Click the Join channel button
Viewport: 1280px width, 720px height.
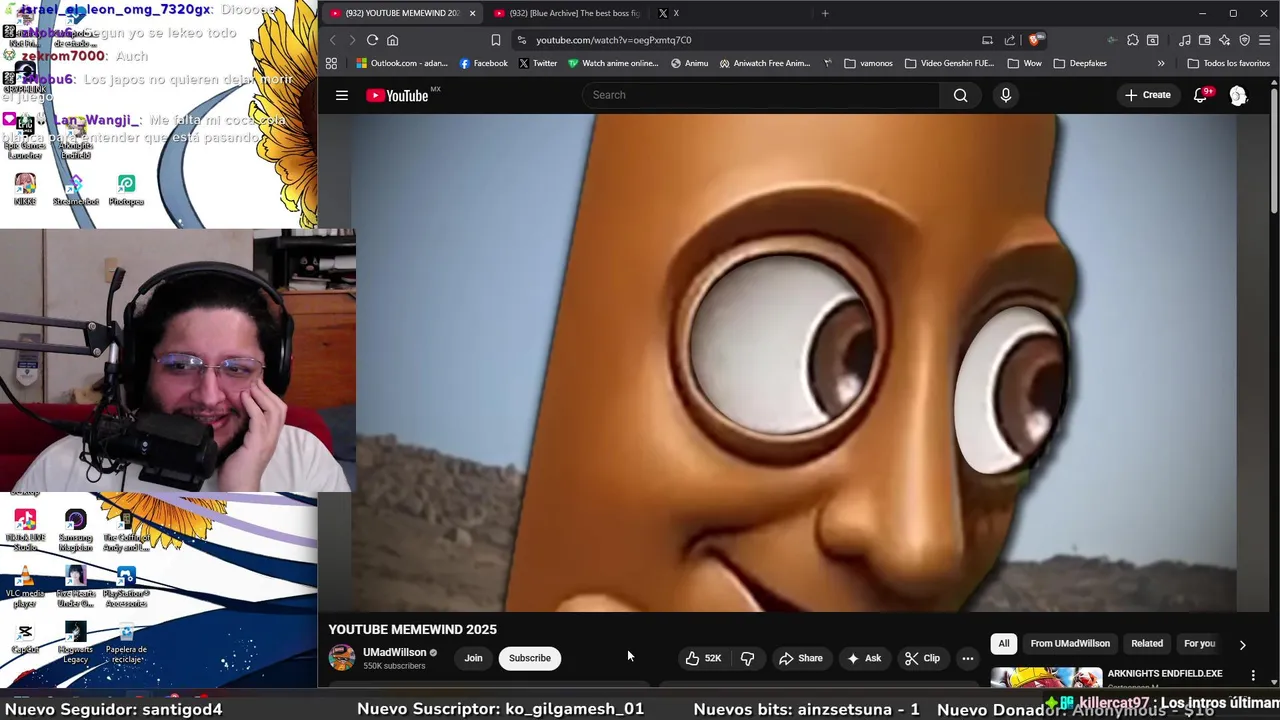pyautogui.click(x=473, y=658)
